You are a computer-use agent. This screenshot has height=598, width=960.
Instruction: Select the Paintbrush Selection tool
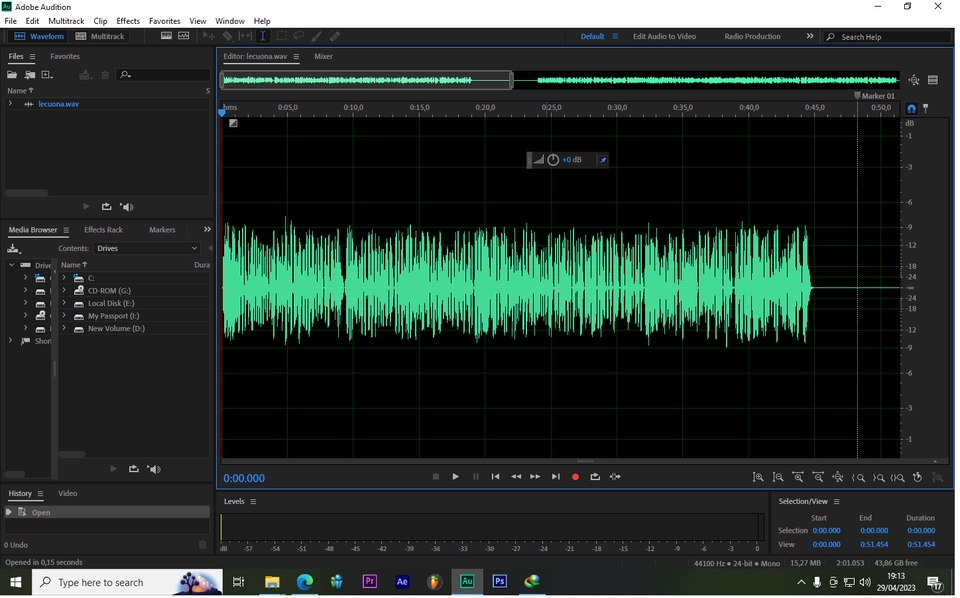(317, 36)
